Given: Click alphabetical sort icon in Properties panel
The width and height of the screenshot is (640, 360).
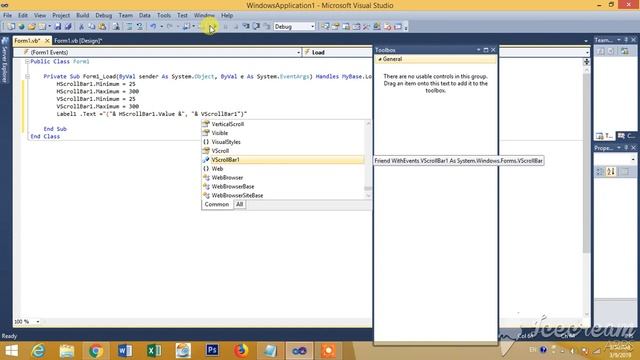Looking at the screenshot, I should point(611,172).
